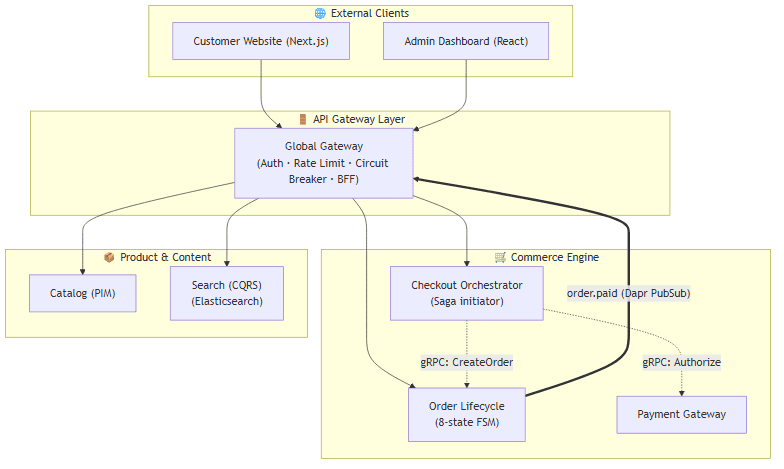Select the Order Lifecycle (8-state FSM) node
Screen dimensions: 784x469
[x=467, y=414]
